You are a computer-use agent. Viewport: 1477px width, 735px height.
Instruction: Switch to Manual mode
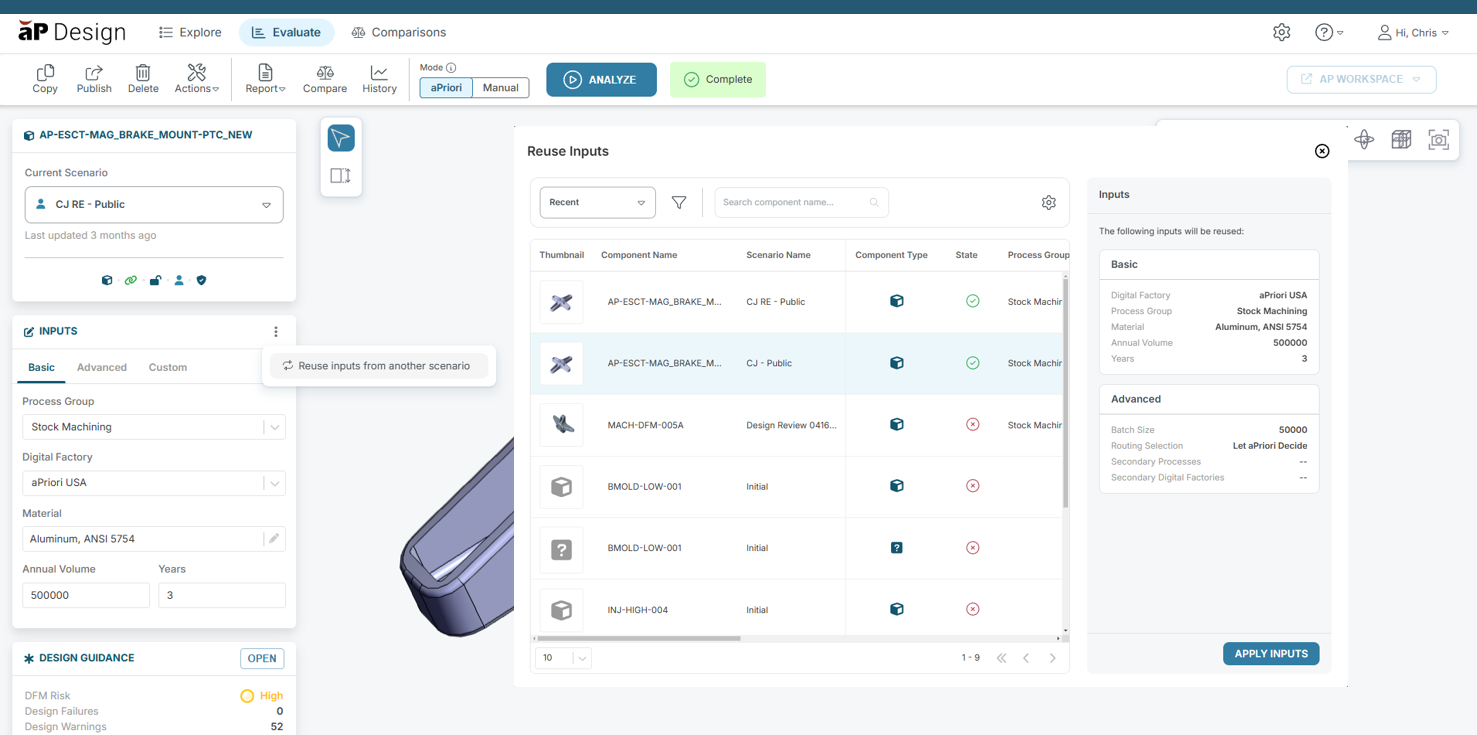tap(500, 88)
